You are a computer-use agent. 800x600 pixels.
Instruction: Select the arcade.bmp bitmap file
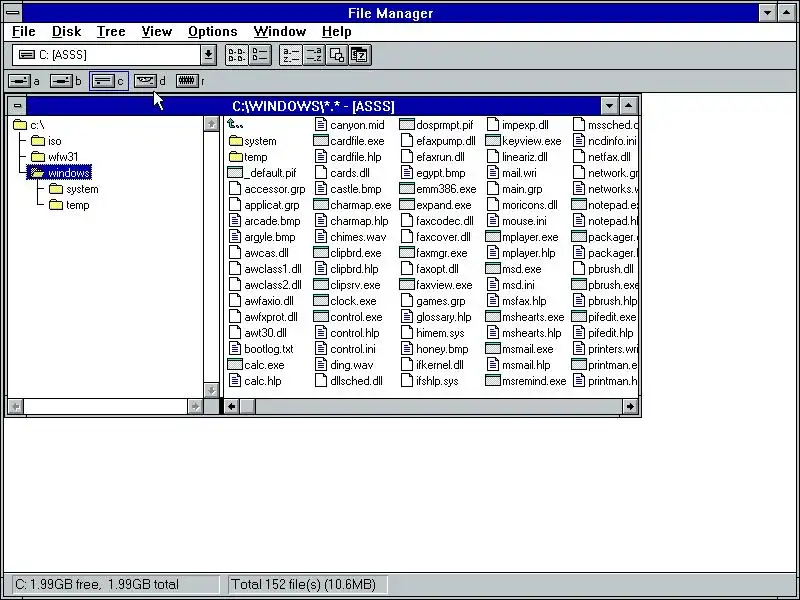264,221
